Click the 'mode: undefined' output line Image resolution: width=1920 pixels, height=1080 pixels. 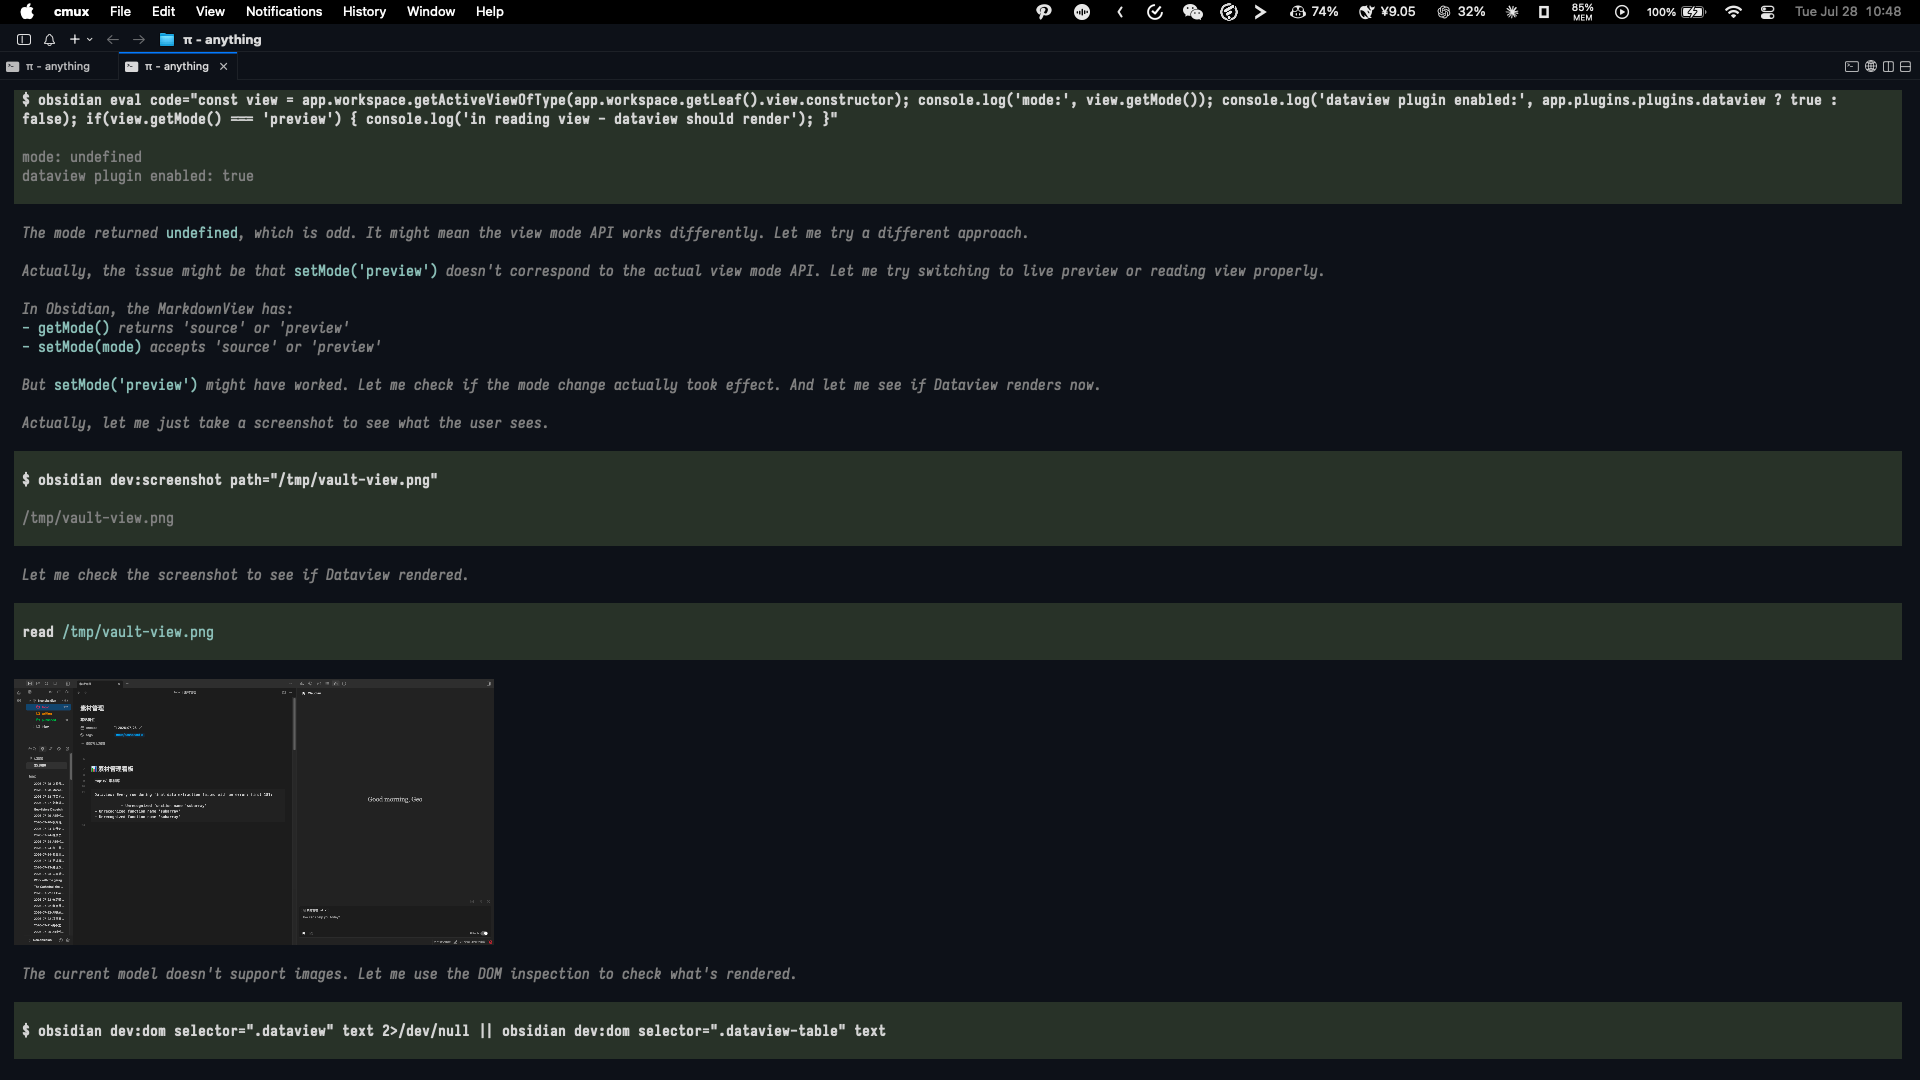pyautogui.click(x=82, y=157)
